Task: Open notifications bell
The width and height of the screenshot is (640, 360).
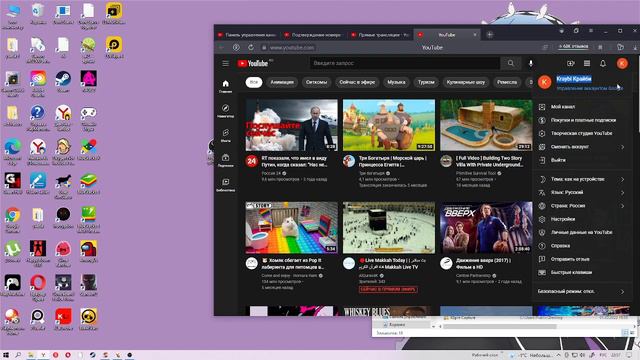Action: [x=603, y=63]
